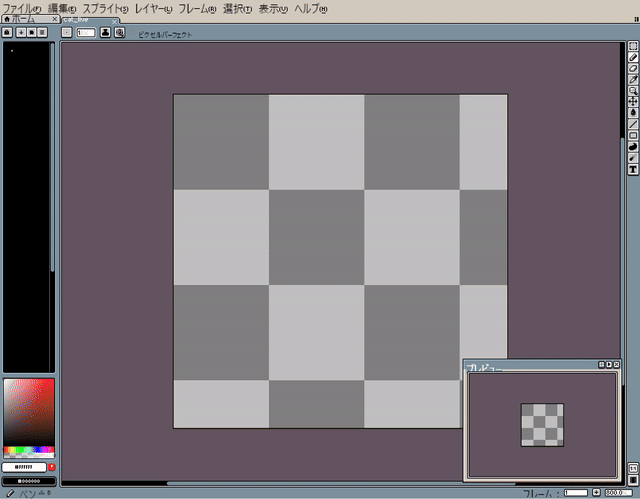Select the rectangular marquee tool
Screen dimensions: 640x499
point(633,46)
